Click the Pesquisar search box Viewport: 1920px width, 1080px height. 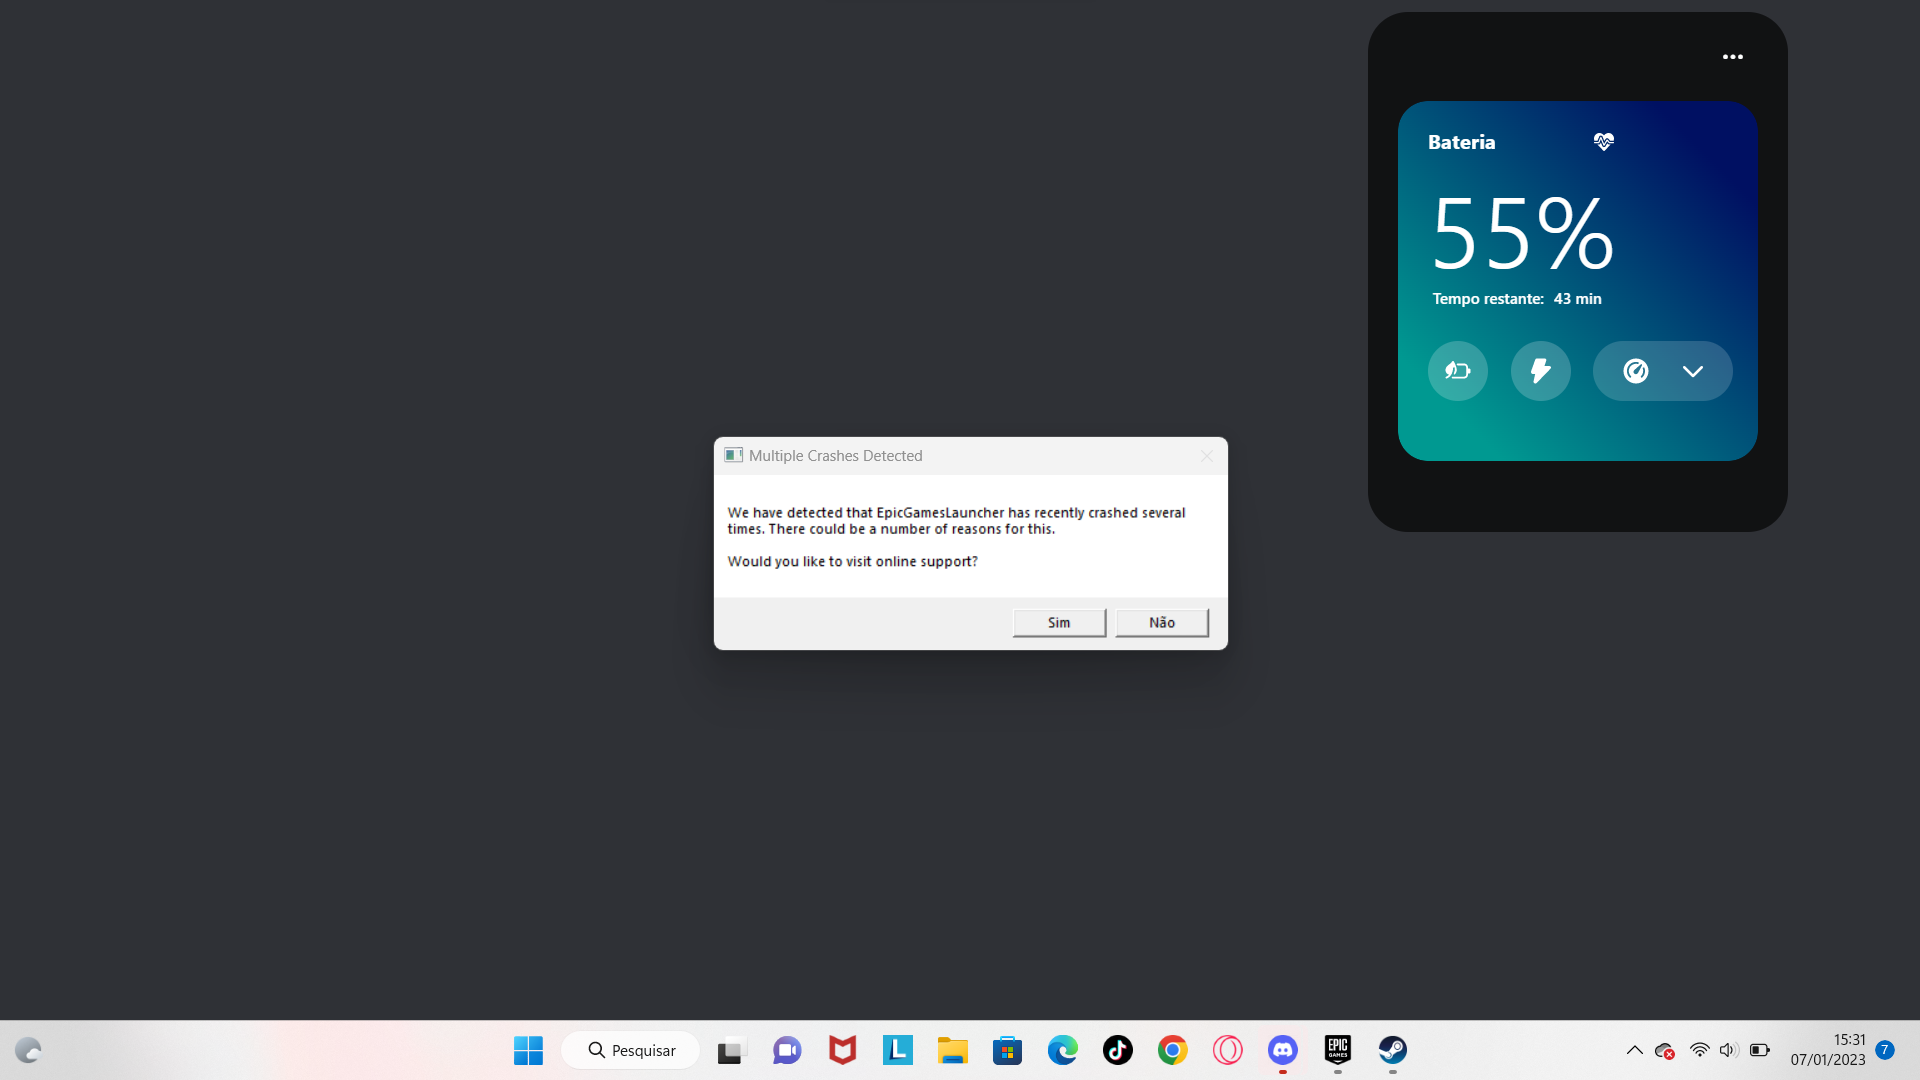[630, 1050]
